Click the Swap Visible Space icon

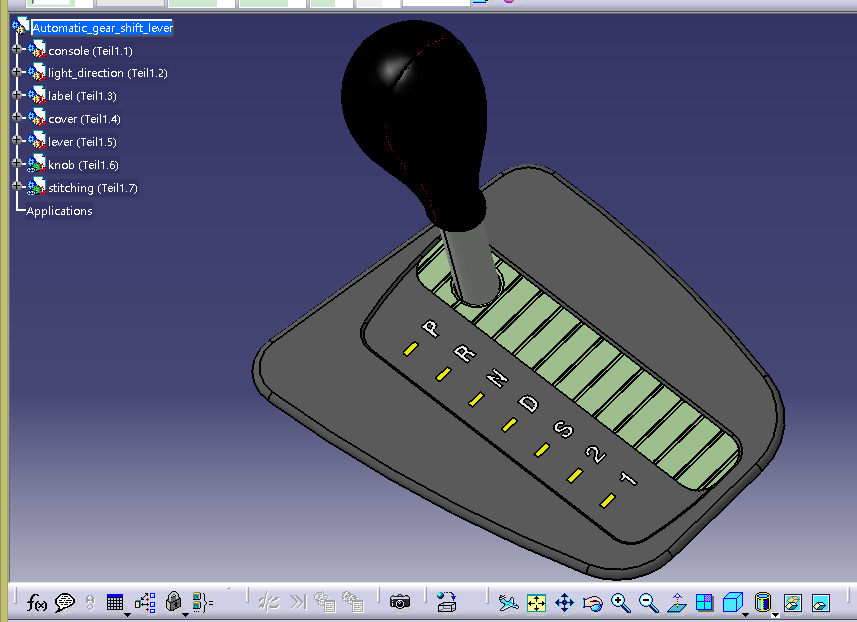click(820, 603)
